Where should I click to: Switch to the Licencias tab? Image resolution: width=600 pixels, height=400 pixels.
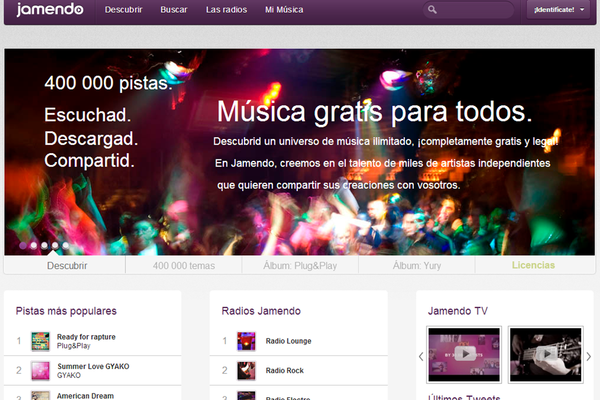533,265
